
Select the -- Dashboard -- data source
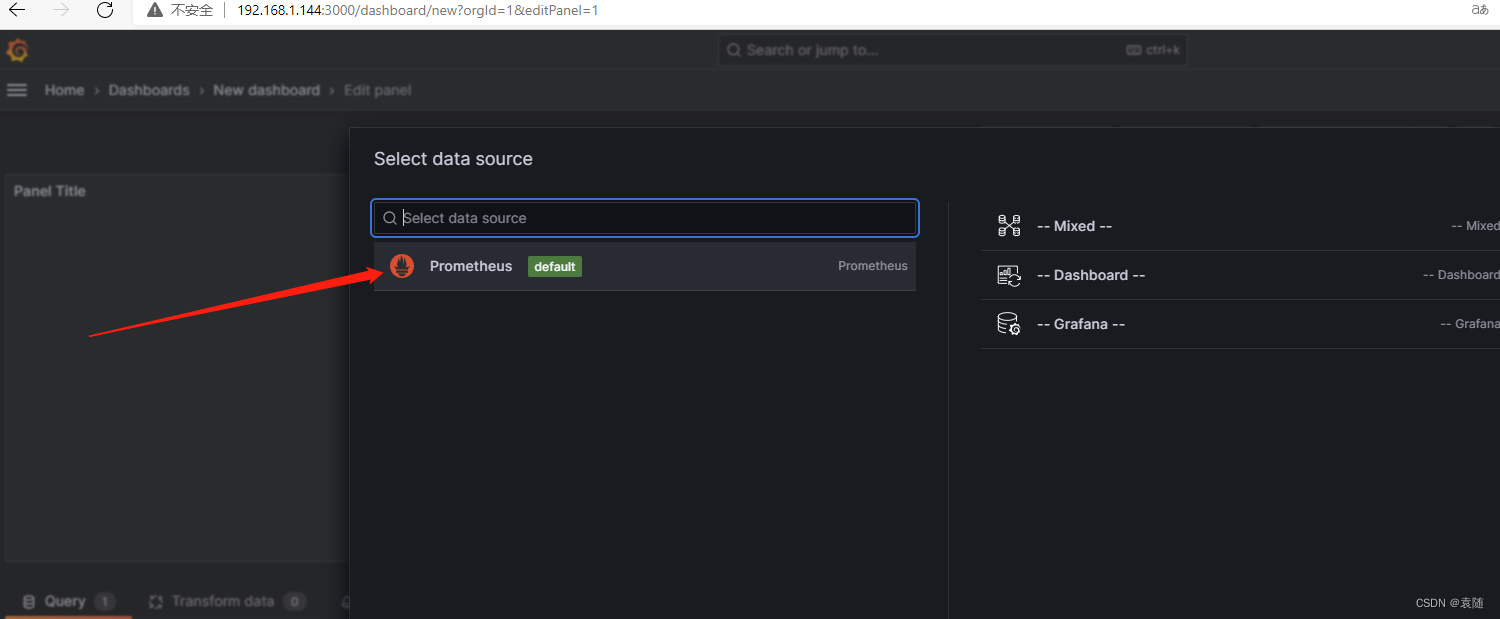1240,275
